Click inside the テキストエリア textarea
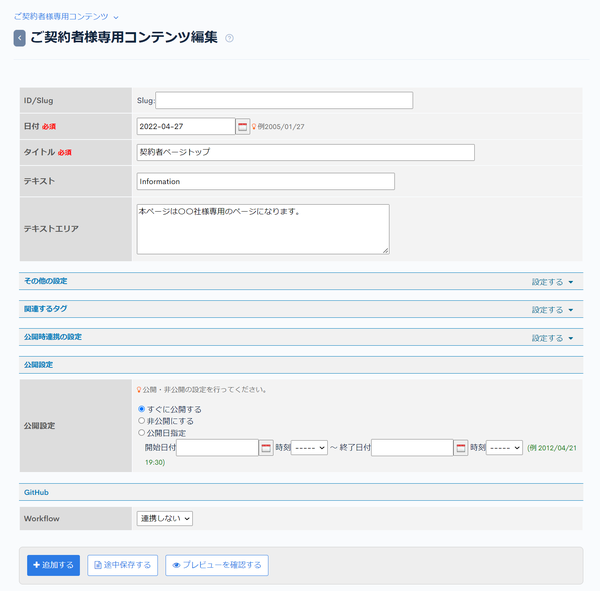This screenshot has width=600, height=591. coord(263,229)
